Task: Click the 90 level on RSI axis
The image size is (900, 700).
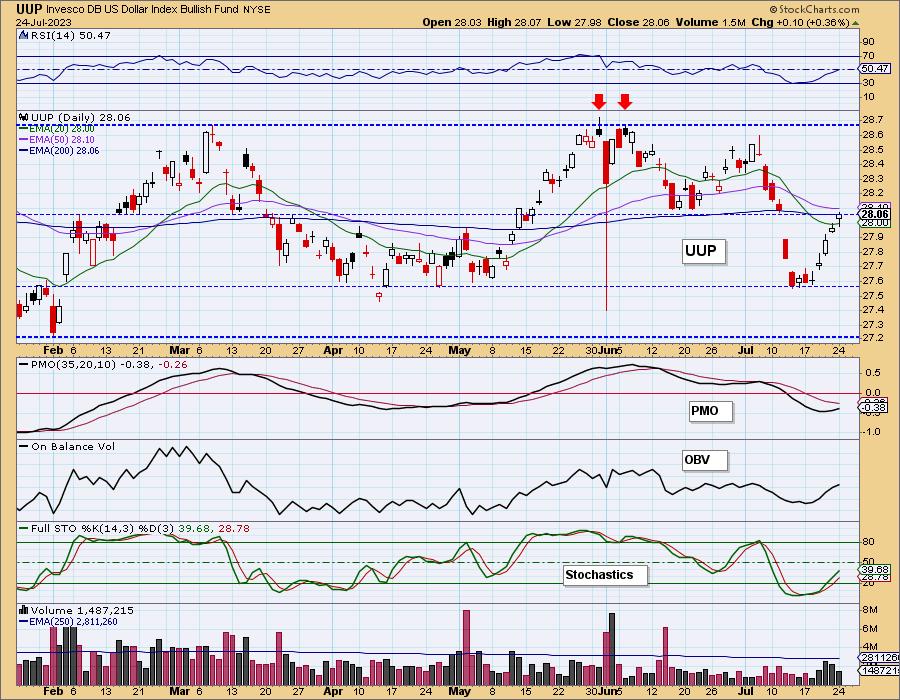Action: click(x=869, y=41)
